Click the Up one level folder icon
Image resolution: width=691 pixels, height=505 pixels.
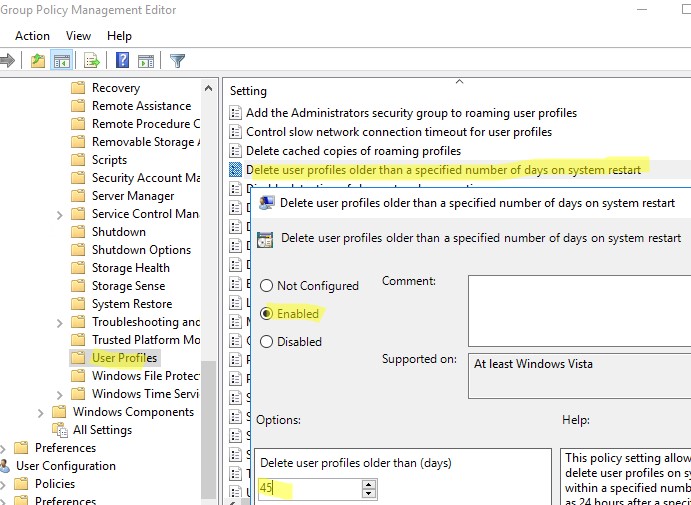click(38, 61)
